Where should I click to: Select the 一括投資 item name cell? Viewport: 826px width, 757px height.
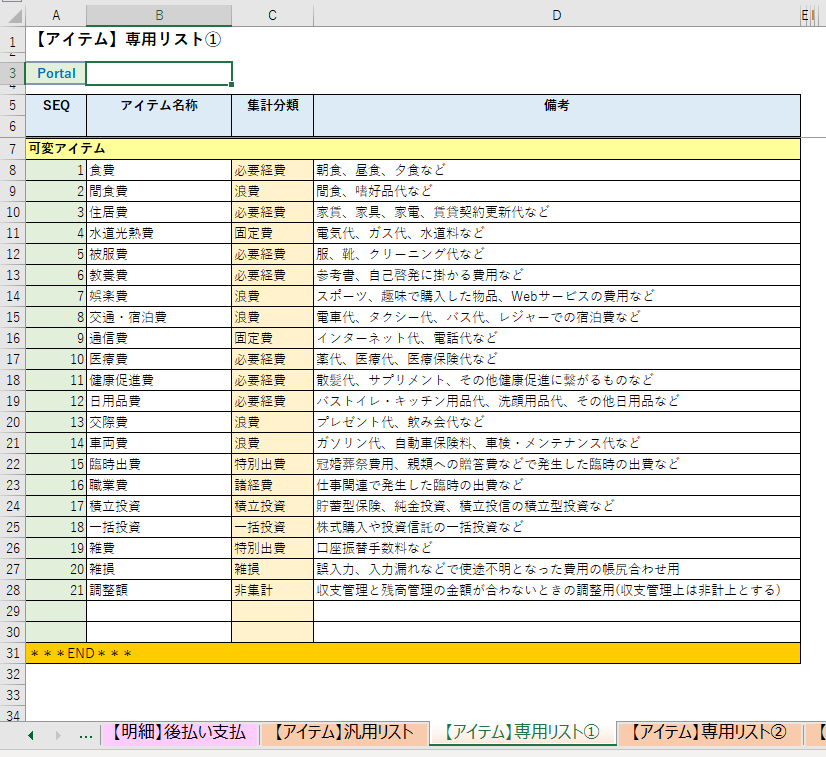click(x=159, y=527)
